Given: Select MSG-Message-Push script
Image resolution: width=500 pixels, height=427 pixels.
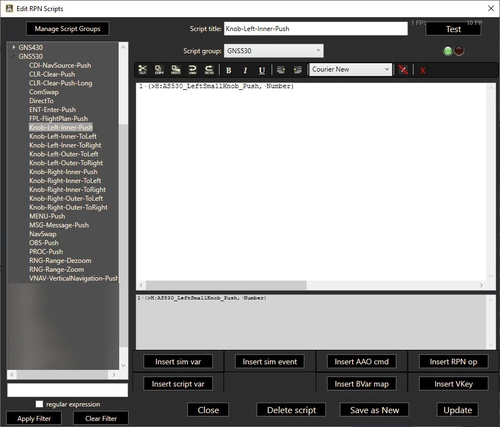Looking at the screenshot, I should [59, 225].
